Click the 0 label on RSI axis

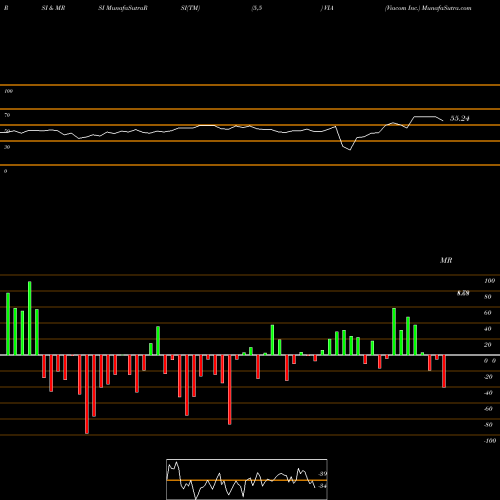pyautogui.click(x=5, y=171)
